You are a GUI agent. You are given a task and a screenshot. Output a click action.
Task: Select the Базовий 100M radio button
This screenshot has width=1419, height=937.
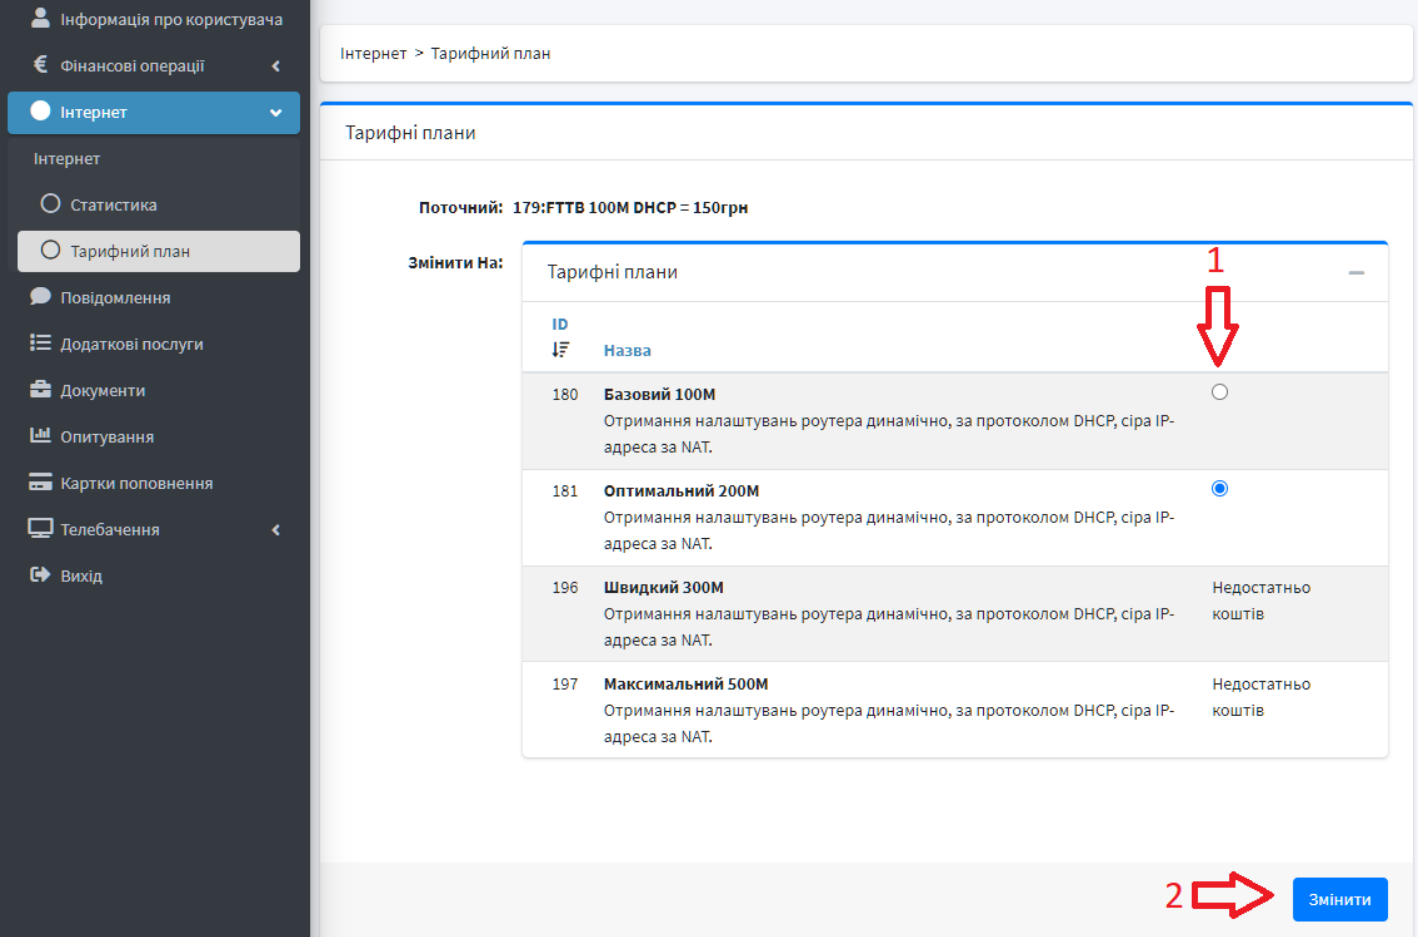click(1219, 392)
